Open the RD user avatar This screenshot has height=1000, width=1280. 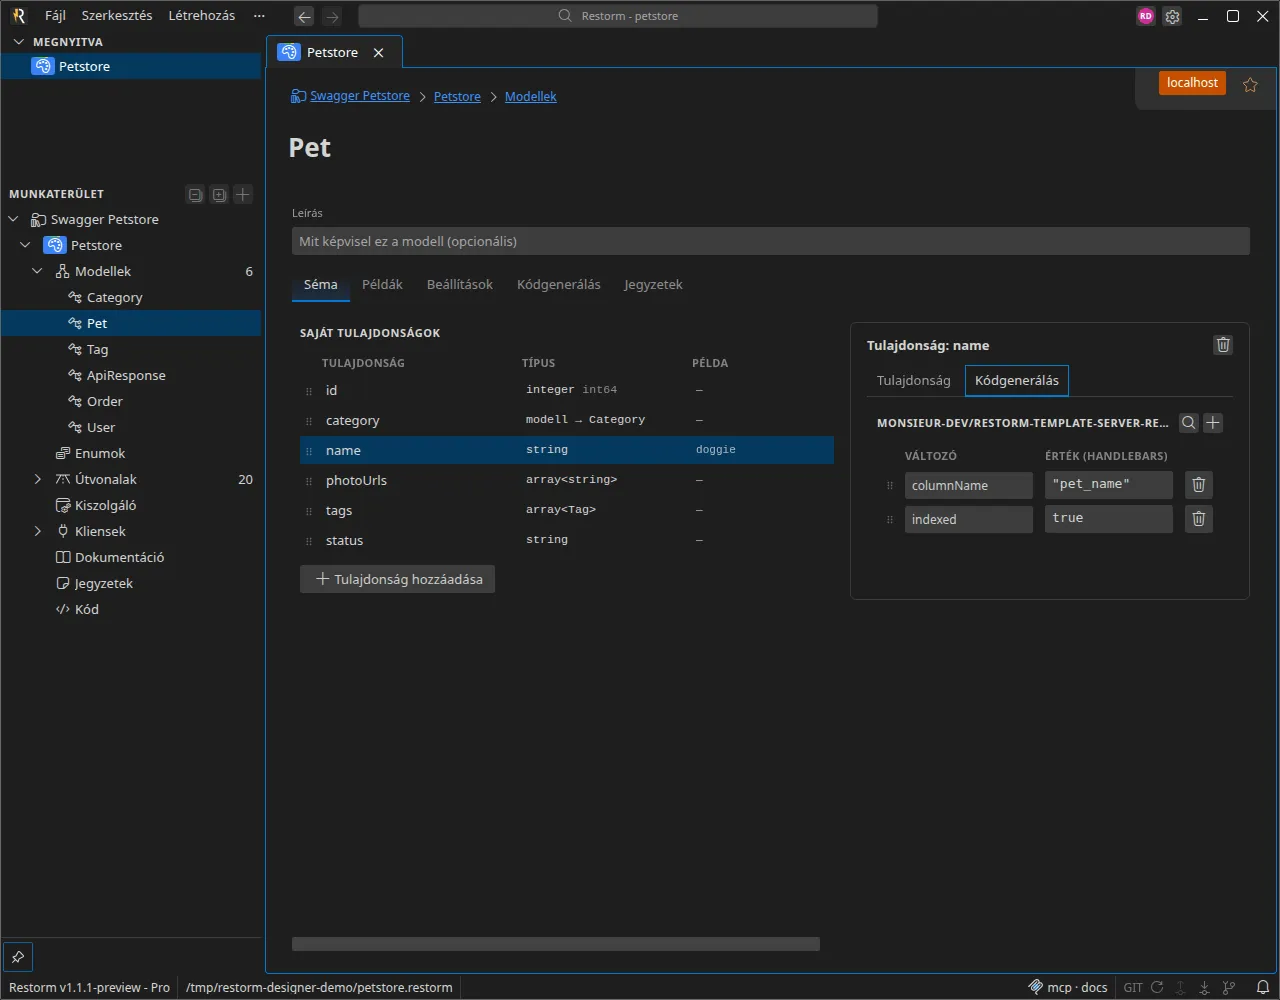(x=1146, y=16)
